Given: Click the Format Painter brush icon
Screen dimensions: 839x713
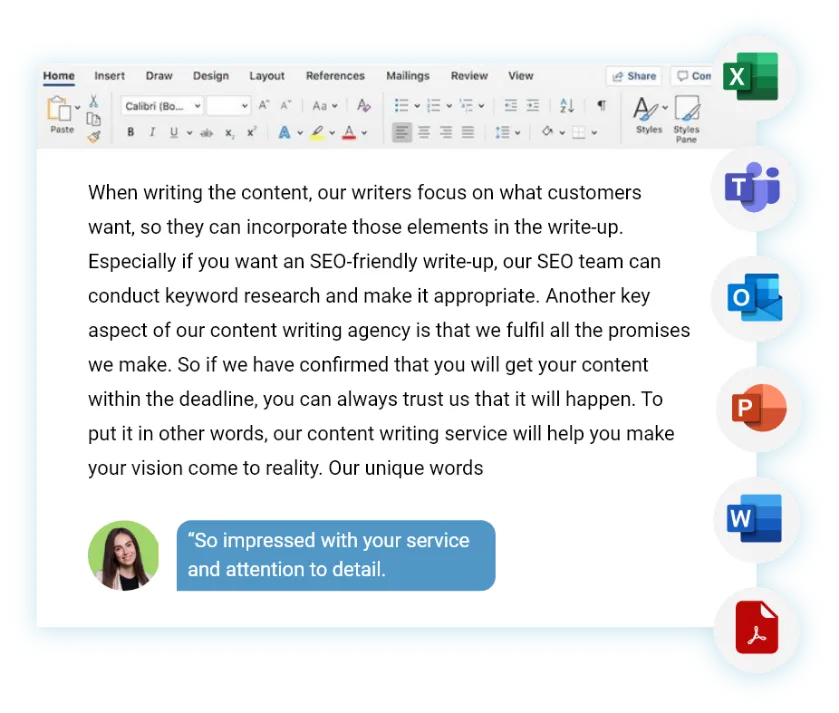Looking at the screenshot, I should click(x=93, y=136).
